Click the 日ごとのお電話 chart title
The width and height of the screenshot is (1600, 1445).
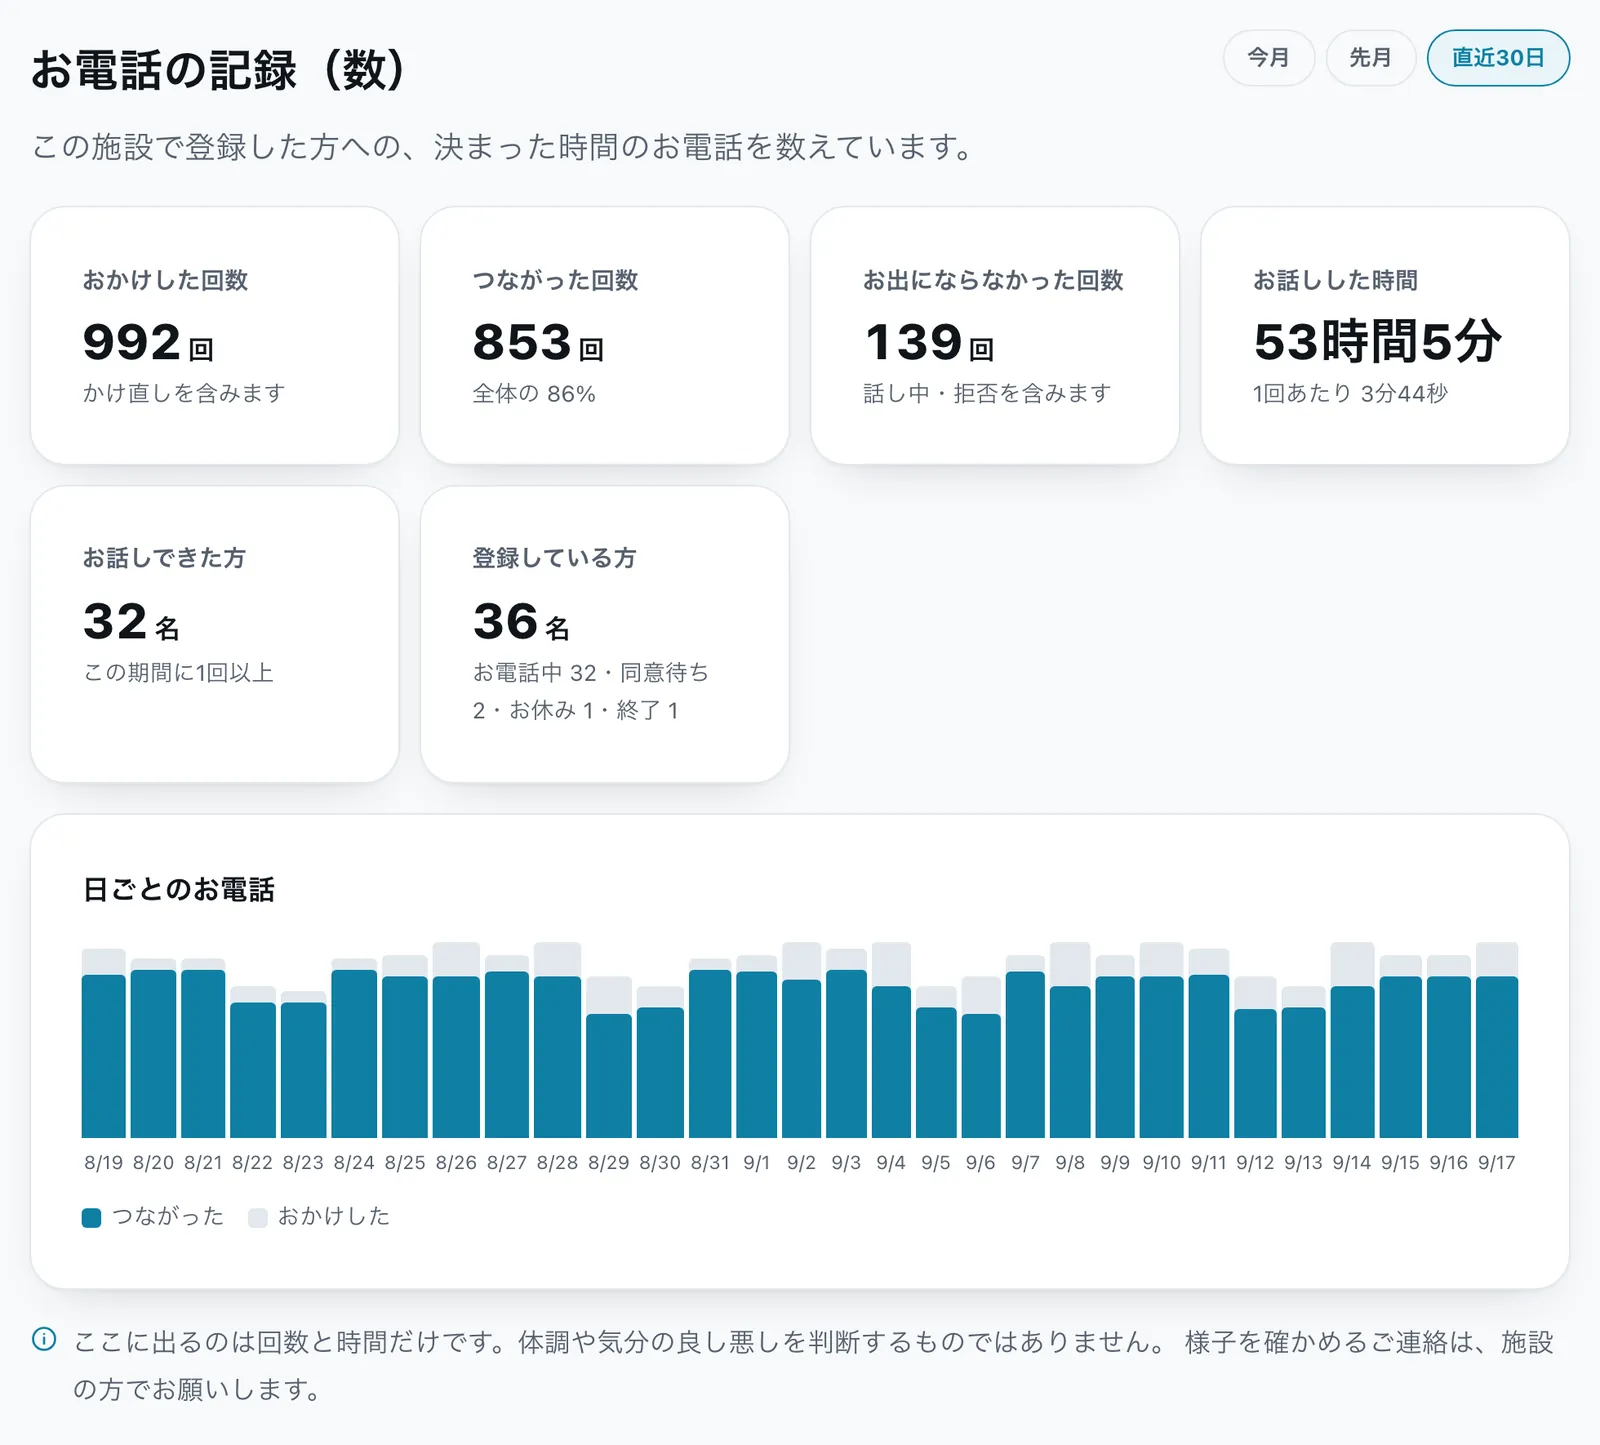point(179,890)
